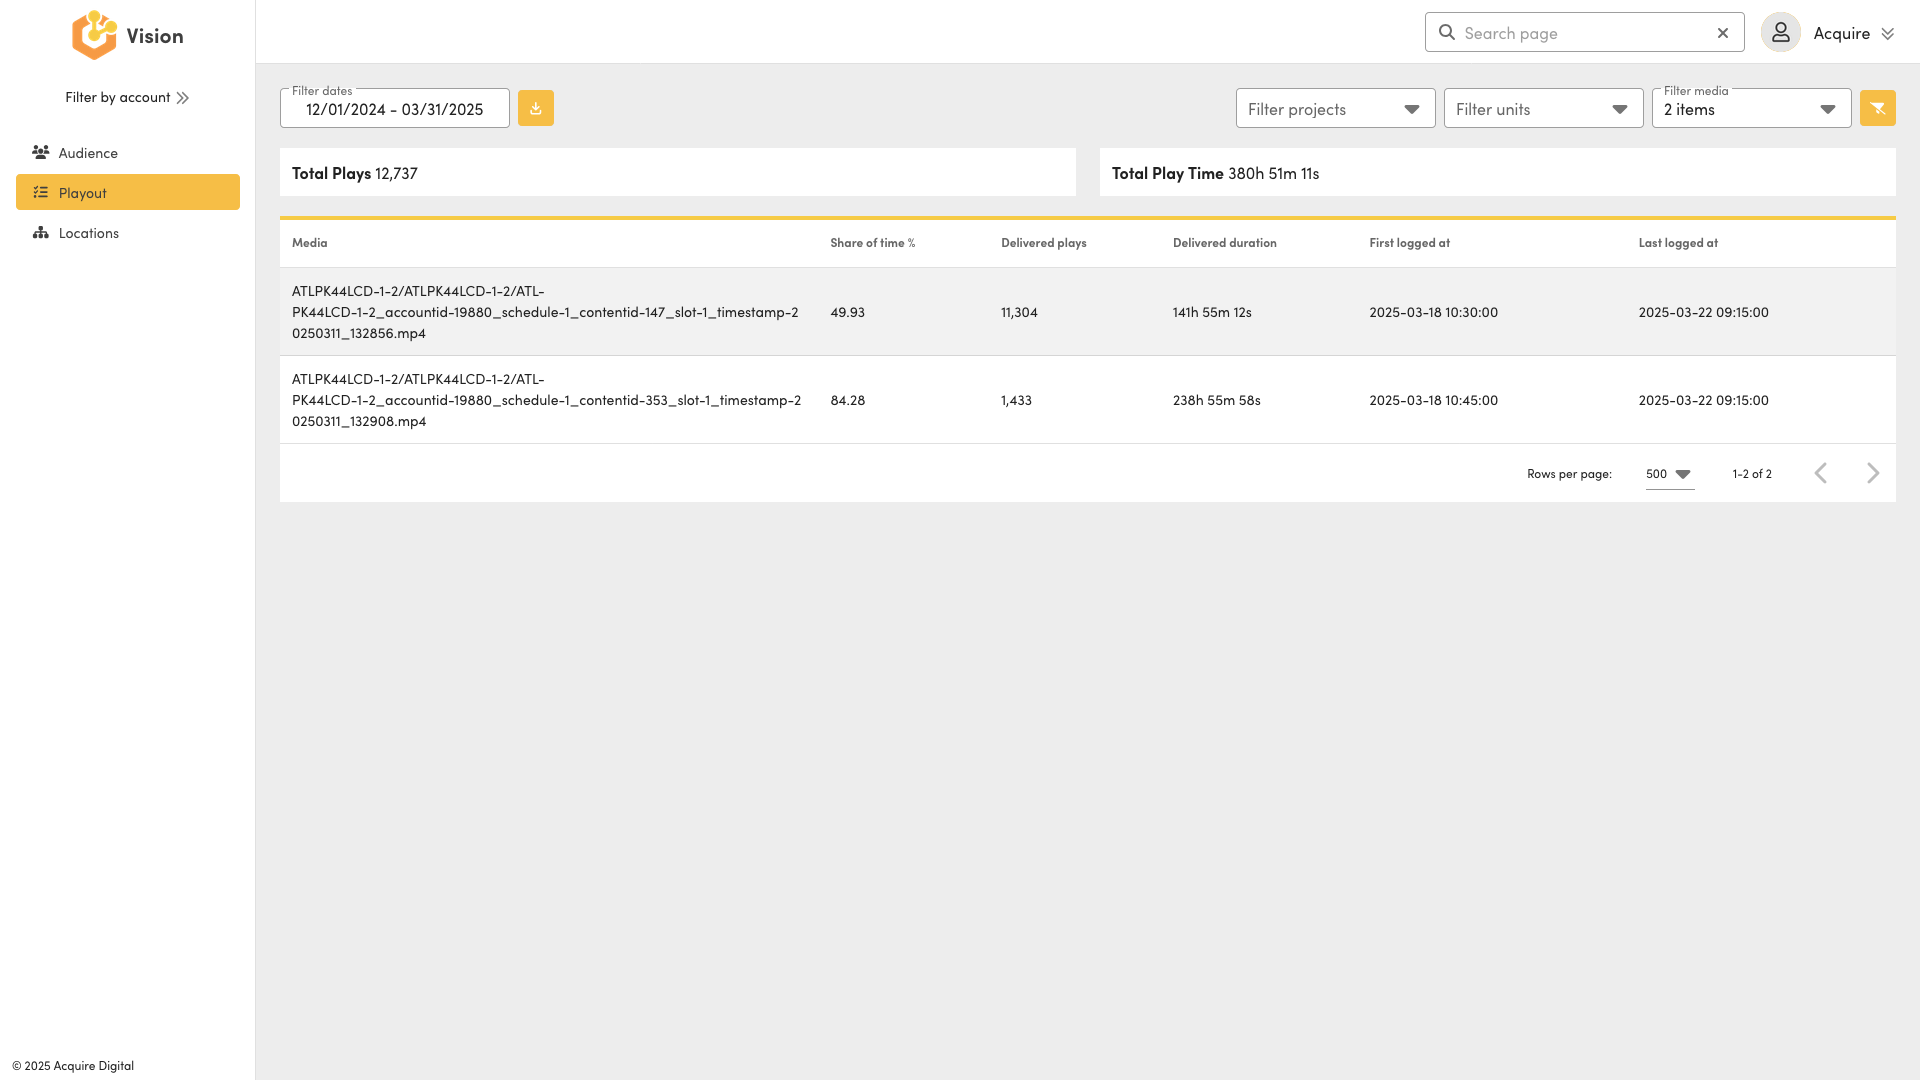Image resolution: width=1920 pixels, height=1080 pixels.
Task: Sort by Share of time % header
Action: (x=873, y=243)
